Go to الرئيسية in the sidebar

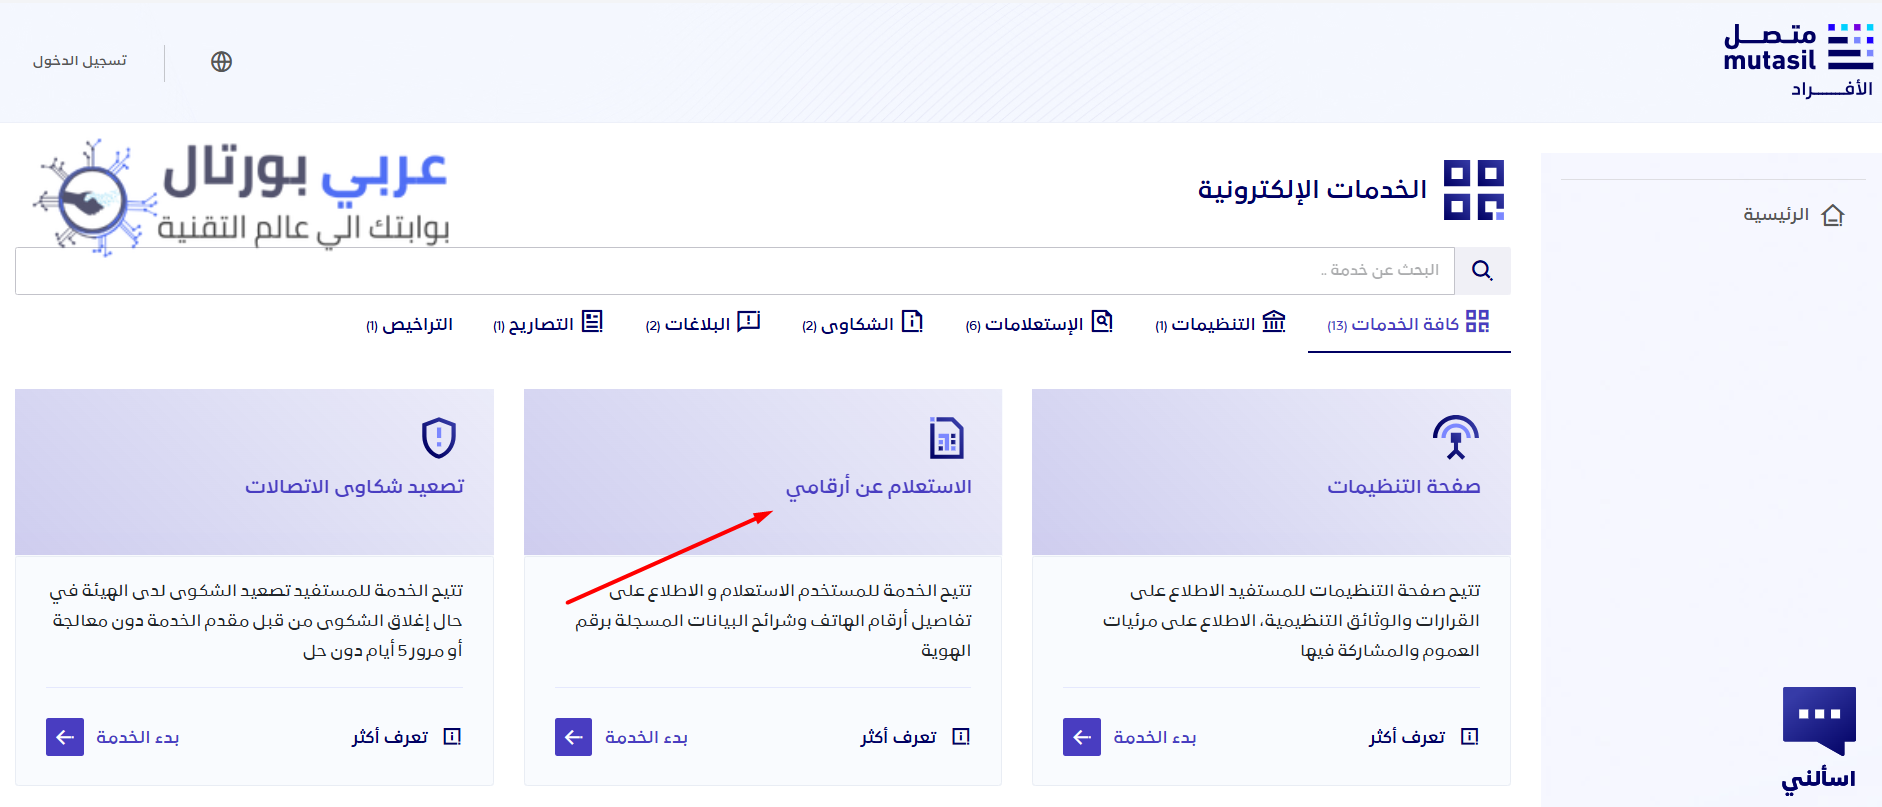pos(1776,215)
